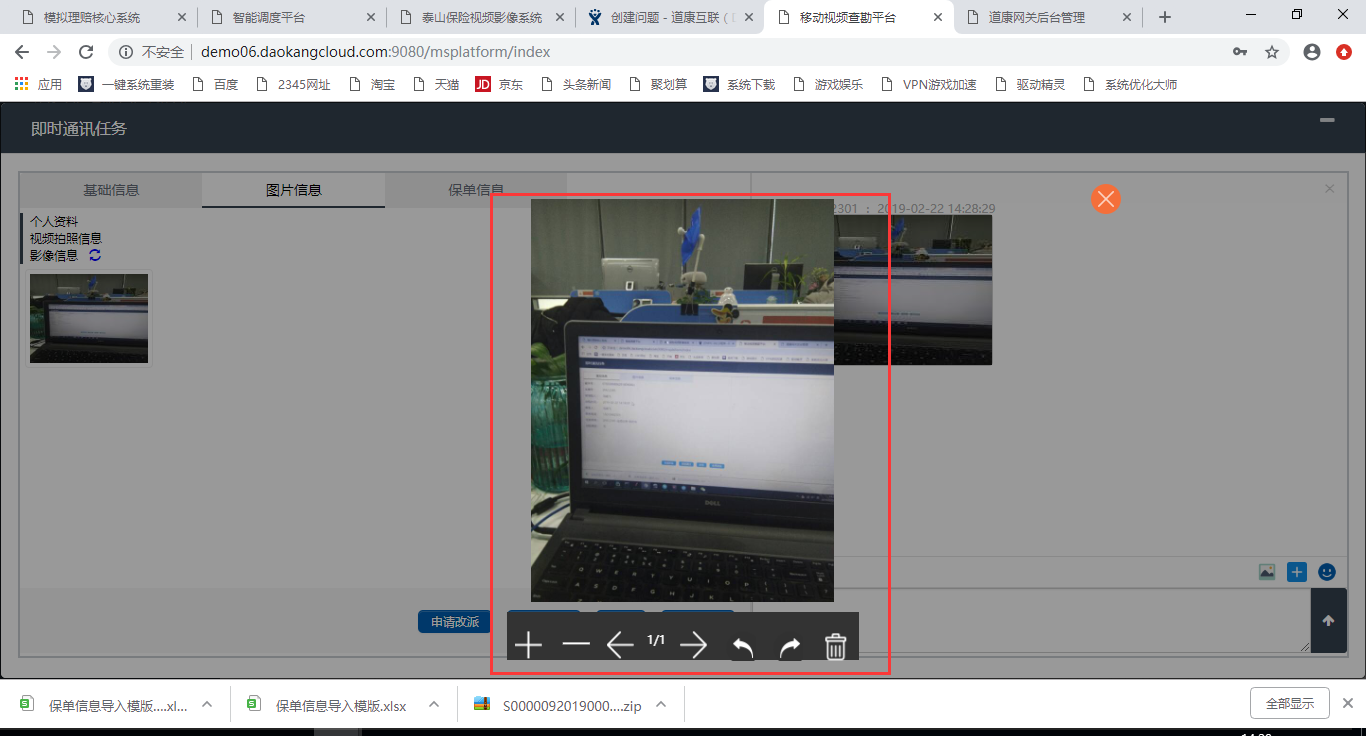
Task: Open 2345网址 bookmark
Action: [x=293, y=84]
